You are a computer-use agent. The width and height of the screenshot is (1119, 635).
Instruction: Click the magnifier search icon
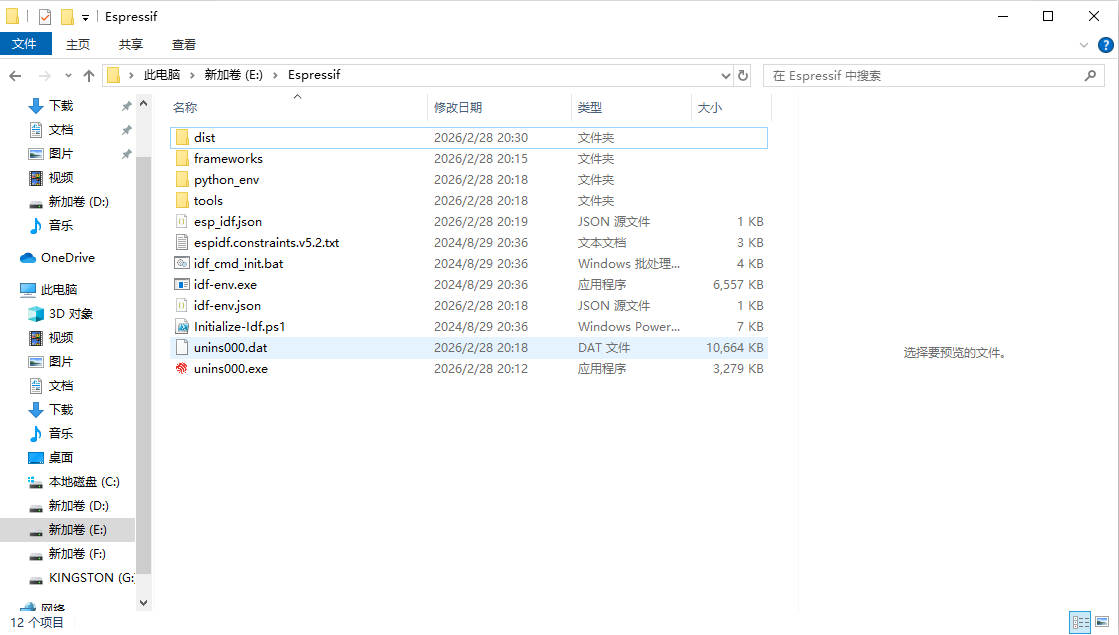pos(1090,76)
